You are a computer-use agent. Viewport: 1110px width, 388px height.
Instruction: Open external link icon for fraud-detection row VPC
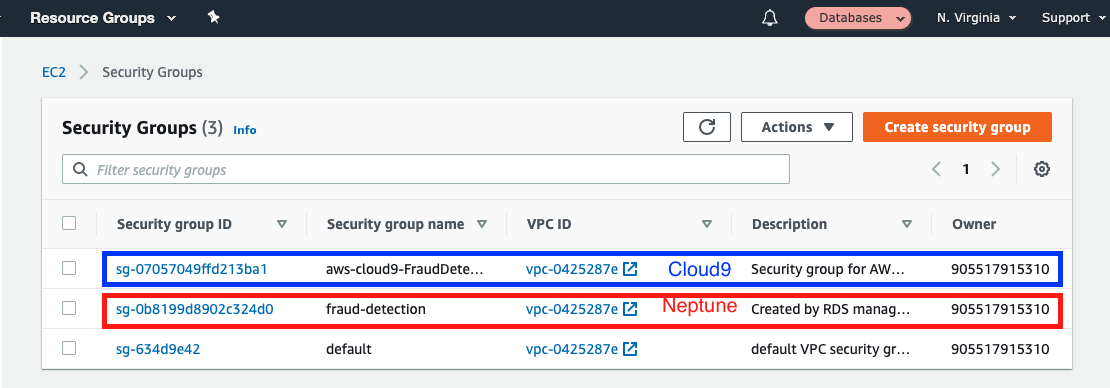tap(629, 309)
